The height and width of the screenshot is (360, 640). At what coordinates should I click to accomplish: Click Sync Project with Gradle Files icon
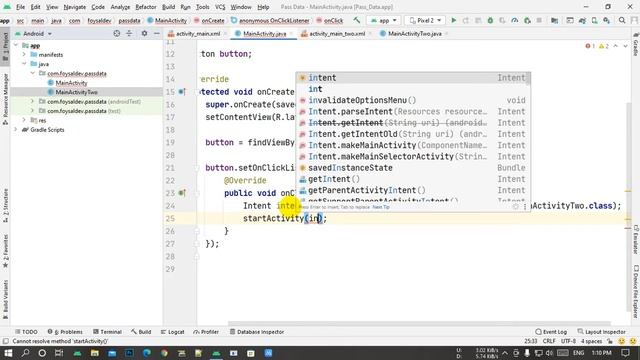coord(582,20)
